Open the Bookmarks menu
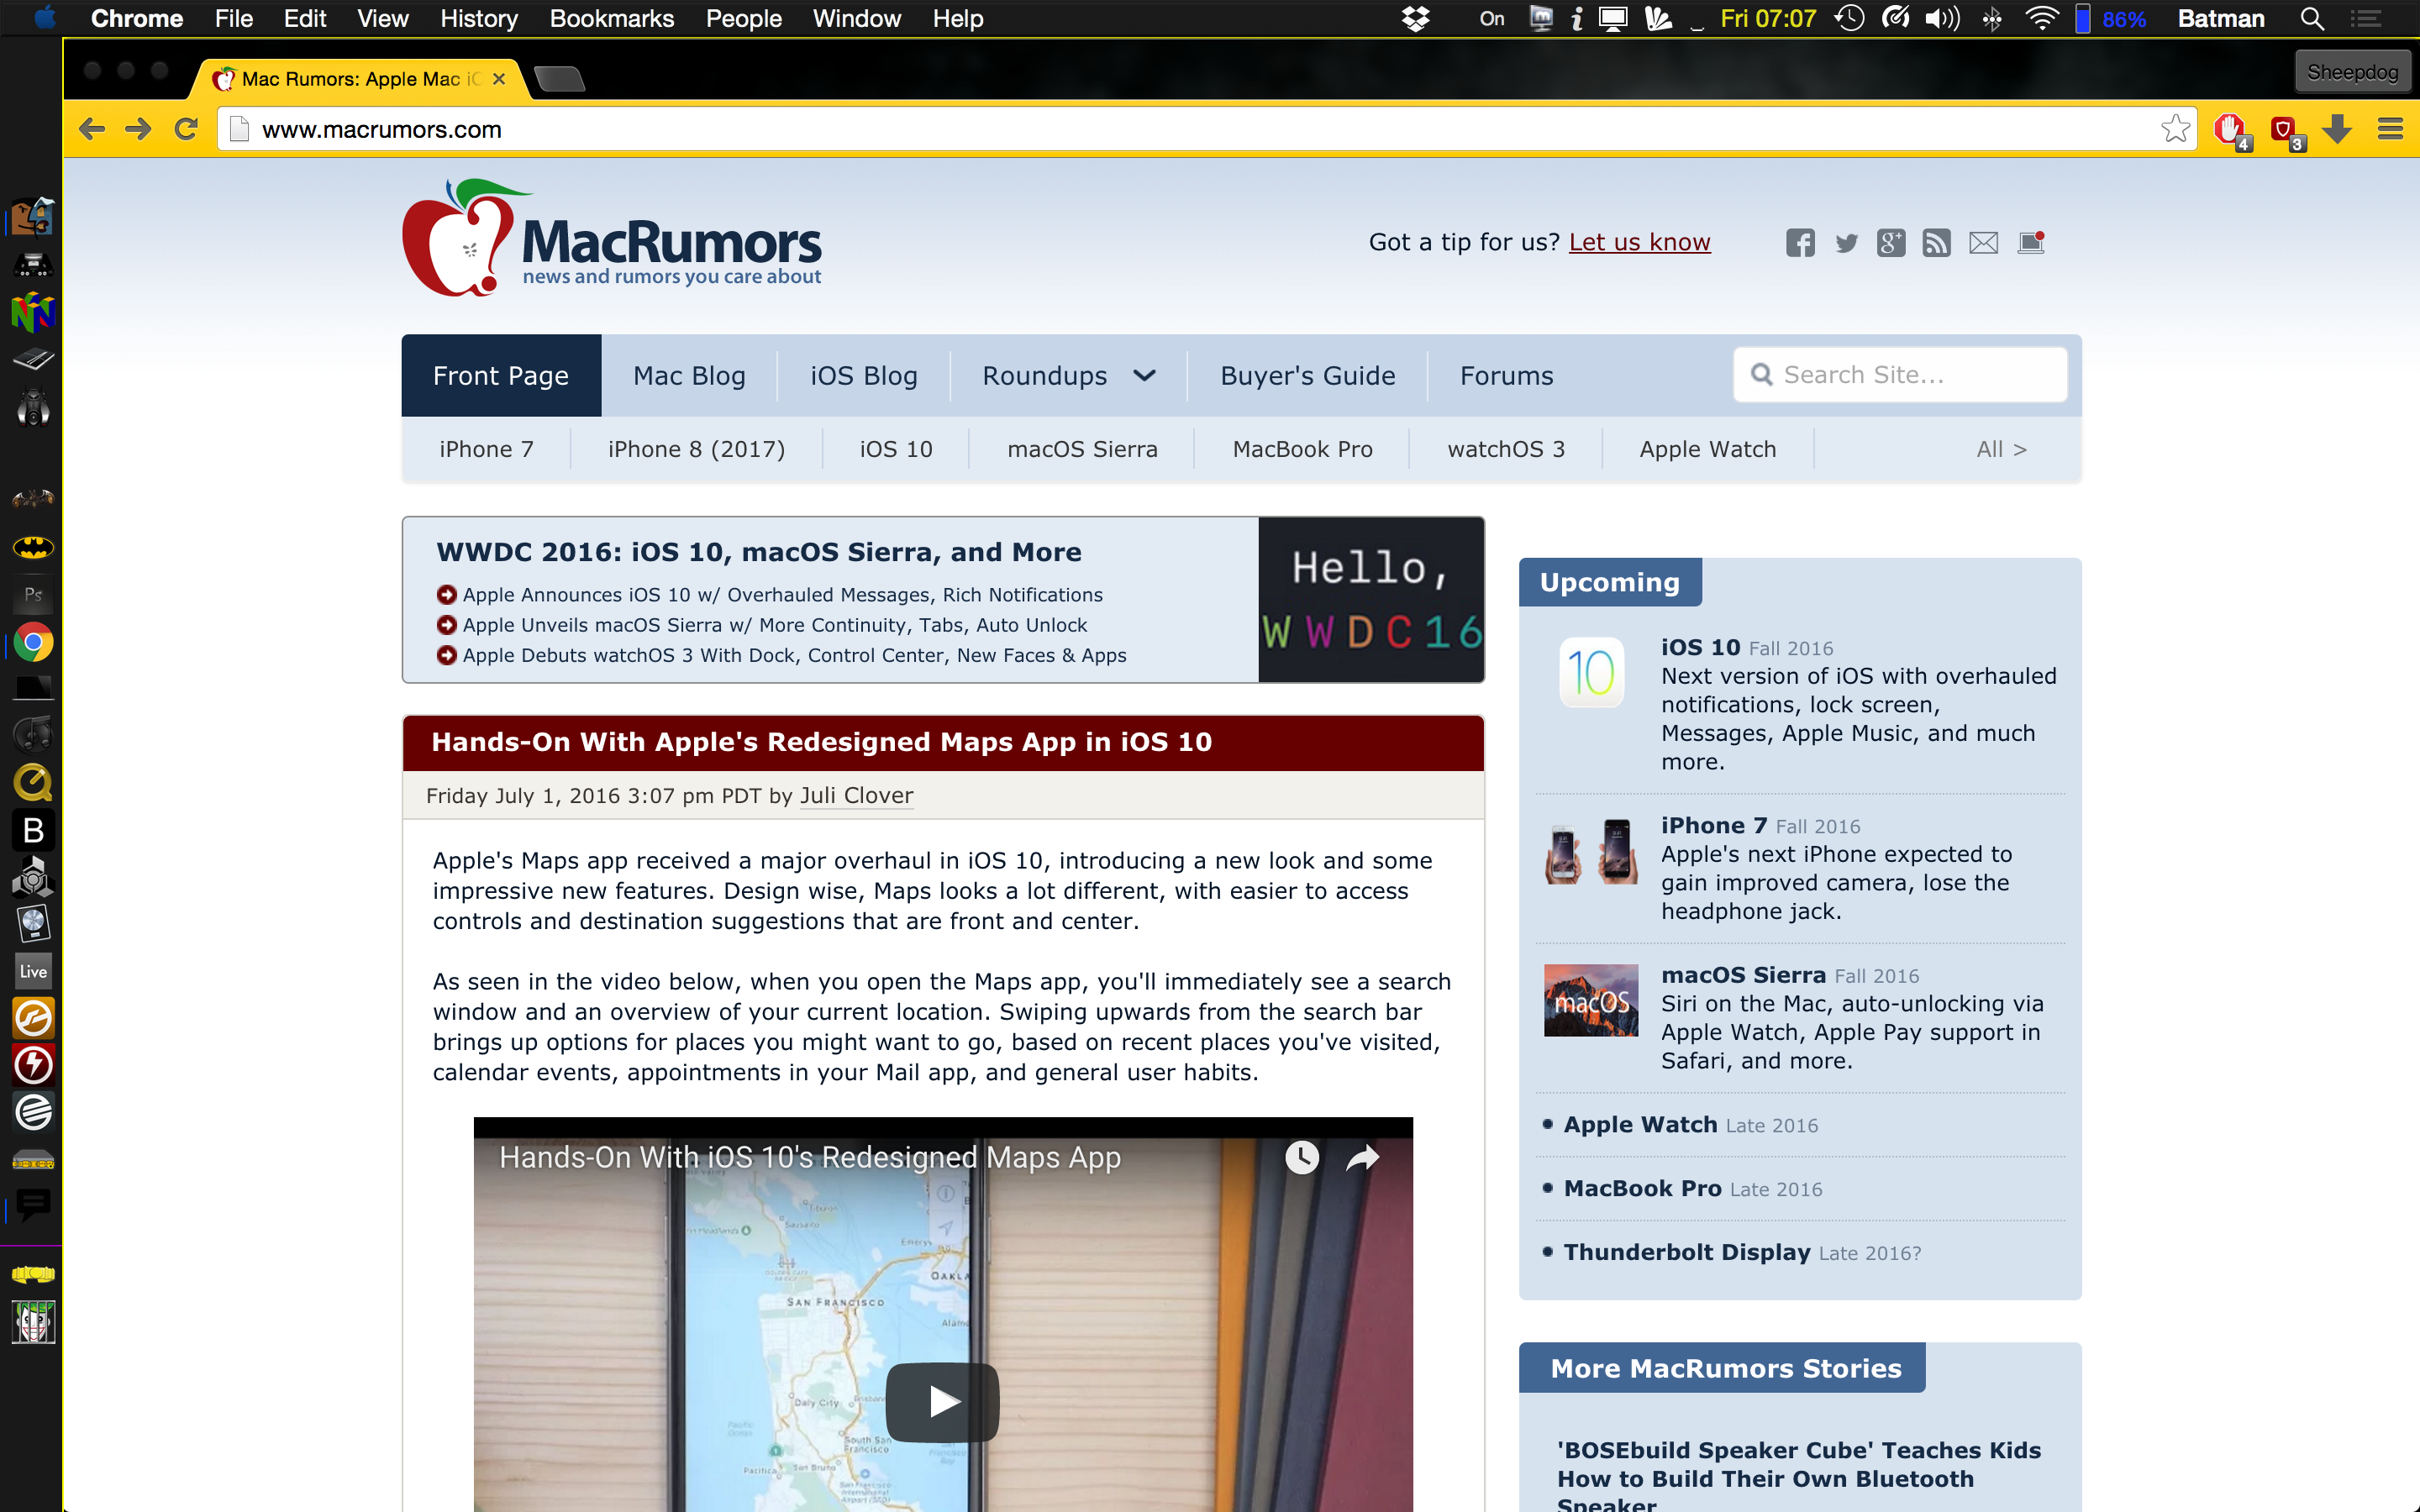This screenshot has width=2420, height=1512. [x=611, y=19]
